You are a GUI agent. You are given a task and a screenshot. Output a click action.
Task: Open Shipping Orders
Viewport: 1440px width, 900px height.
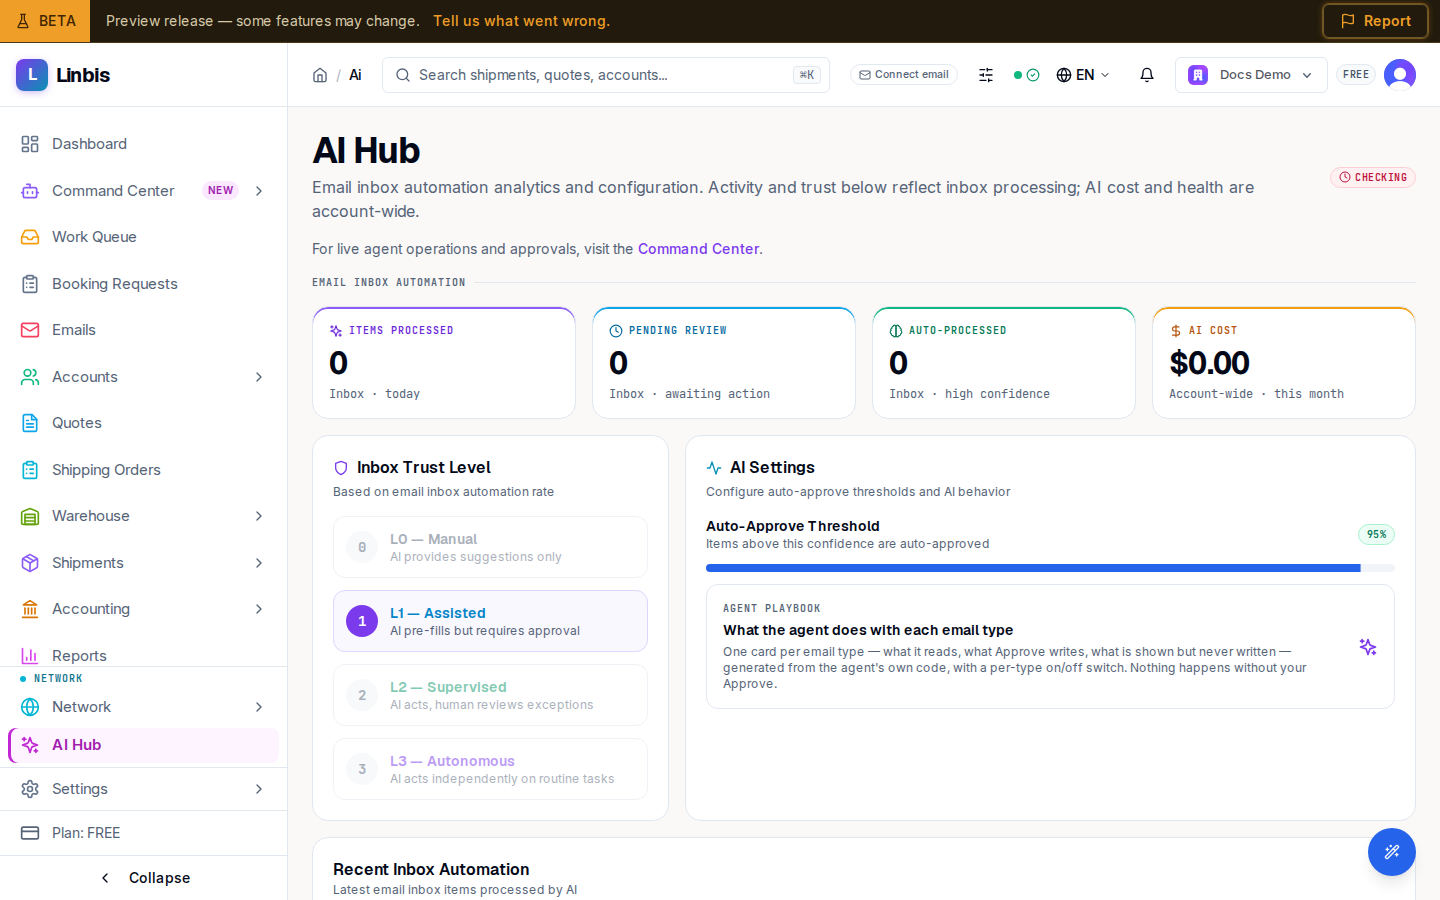click(143, 470)
